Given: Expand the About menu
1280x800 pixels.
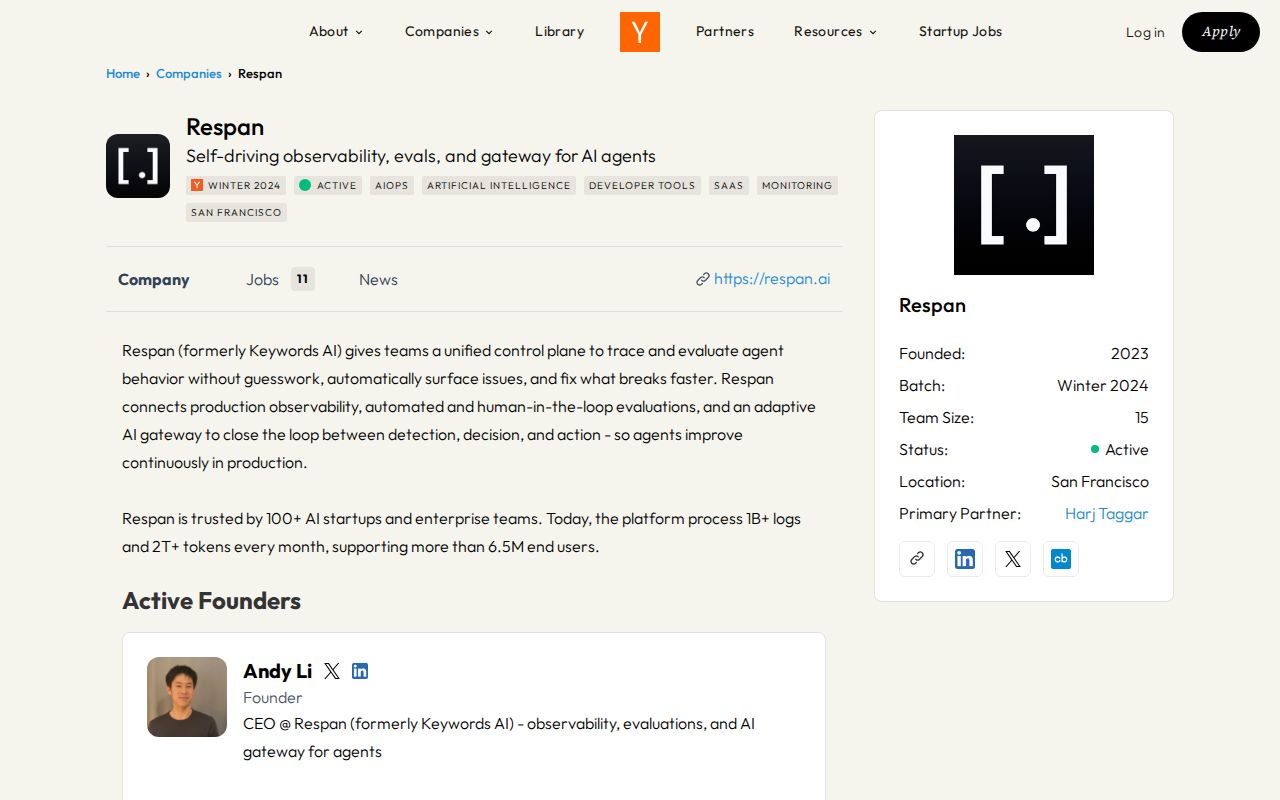Looking at the screenshot, I should coord(336,32).
